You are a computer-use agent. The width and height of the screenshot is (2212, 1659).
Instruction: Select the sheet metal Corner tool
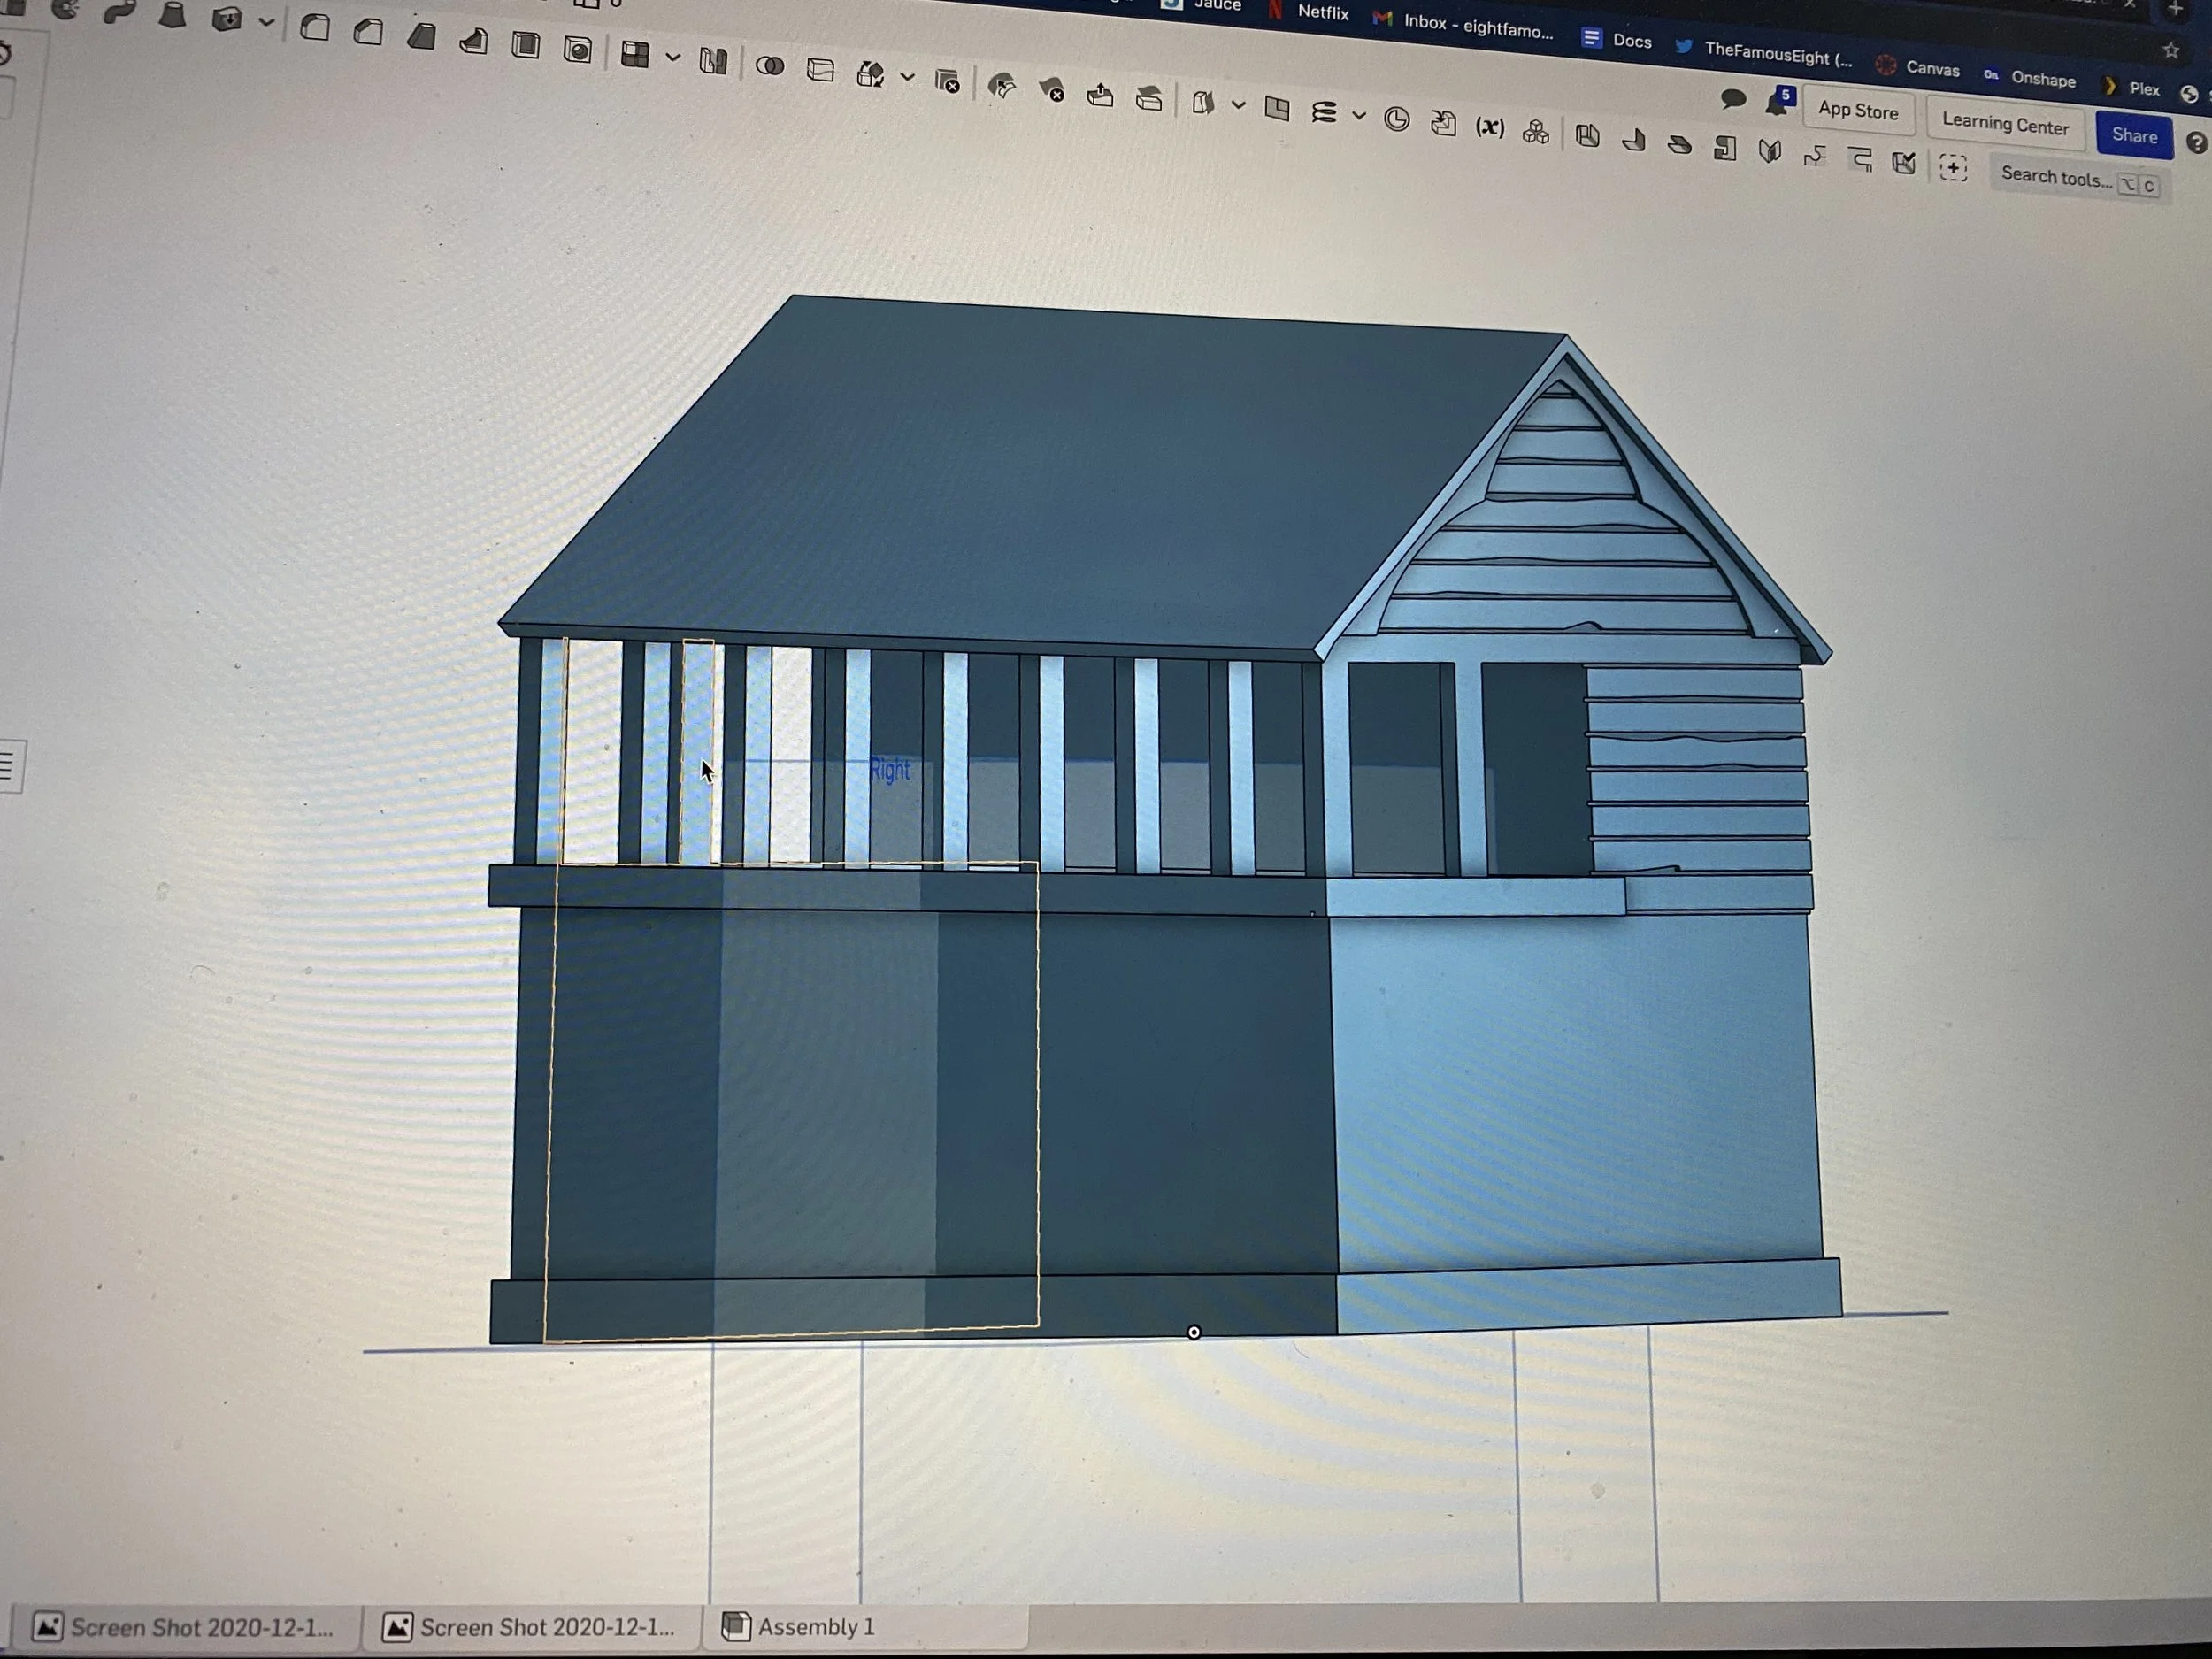(x=1815, y=156)
